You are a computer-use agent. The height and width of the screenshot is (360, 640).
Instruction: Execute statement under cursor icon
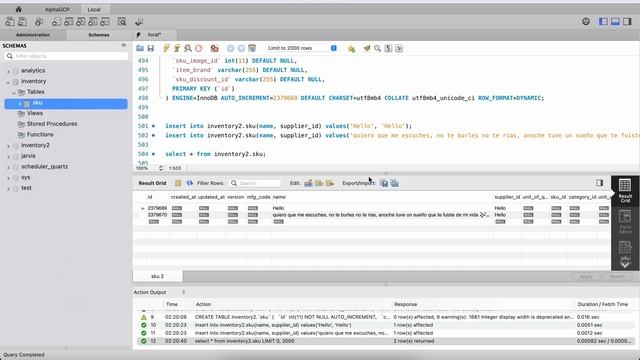click(177, 48)
